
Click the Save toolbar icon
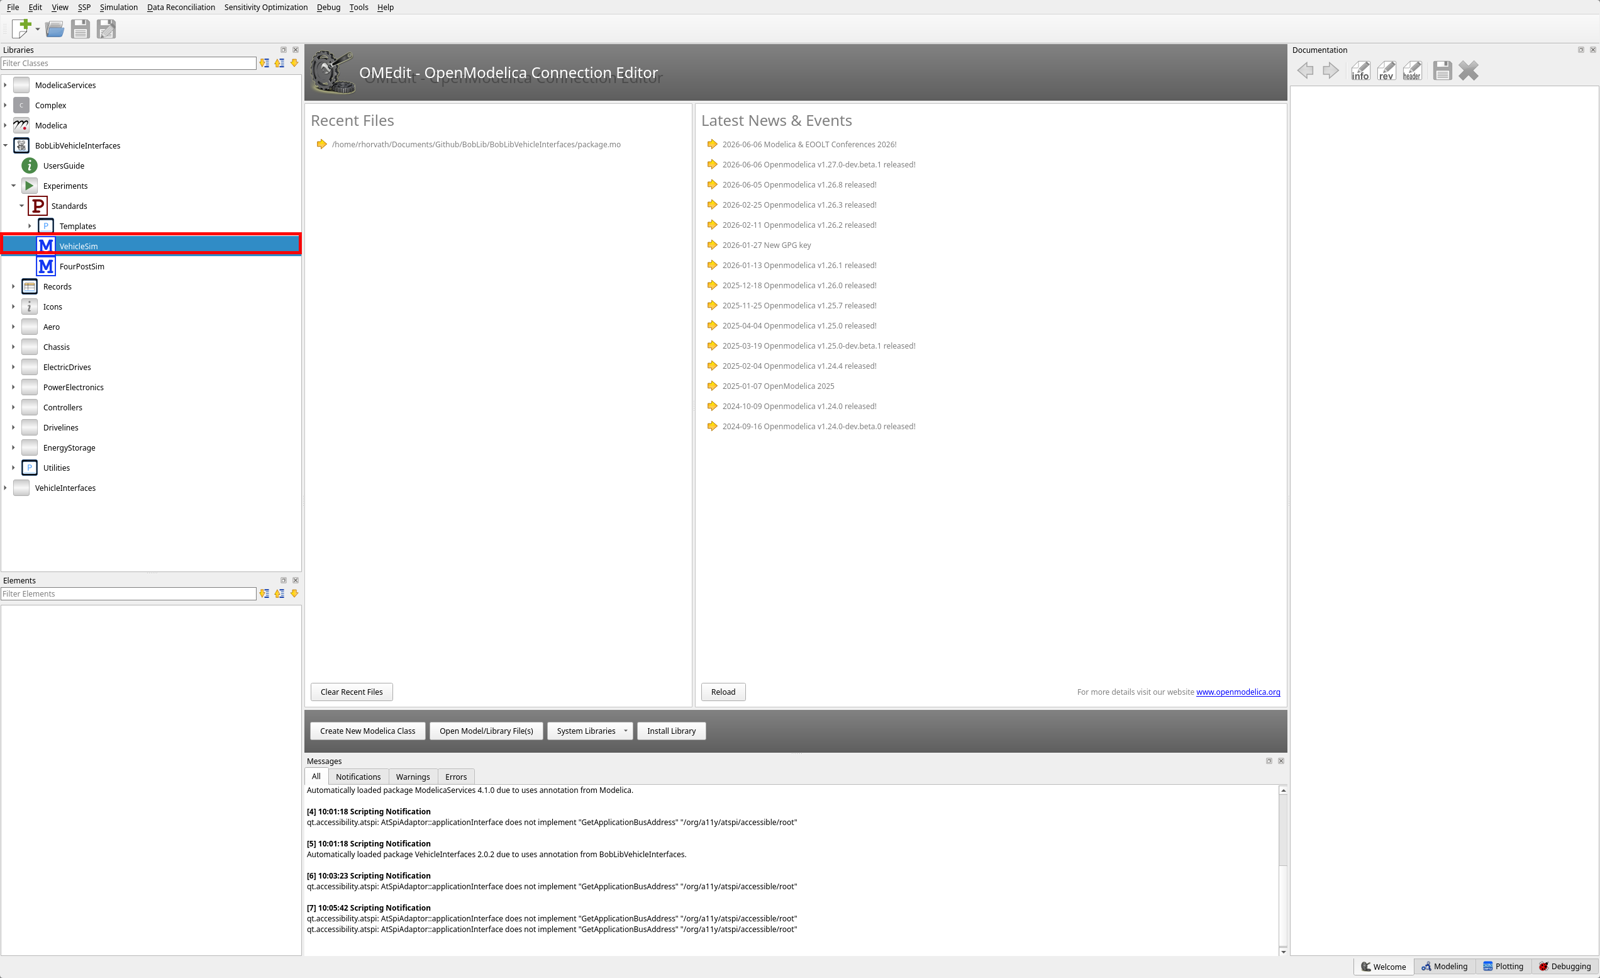[x=80, y=29]
